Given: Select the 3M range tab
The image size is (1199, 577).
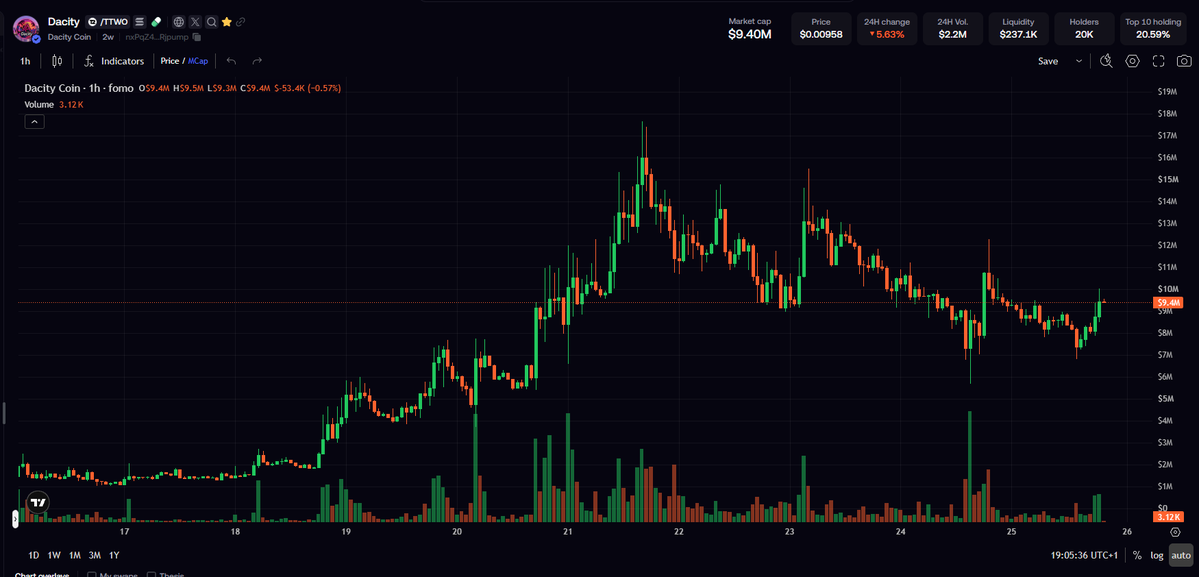Looking at the screenshot, I should pyautogui.click(x=95, y=555).
